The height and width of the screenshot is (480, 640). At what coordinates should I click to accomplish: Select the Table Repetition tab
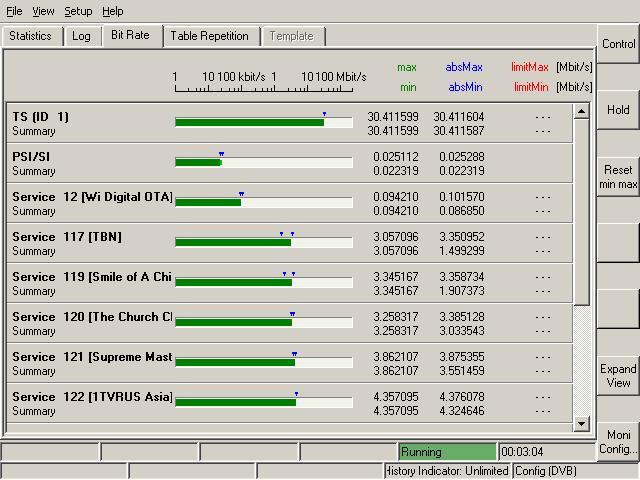pyautogui.click(x=209, y=36)
